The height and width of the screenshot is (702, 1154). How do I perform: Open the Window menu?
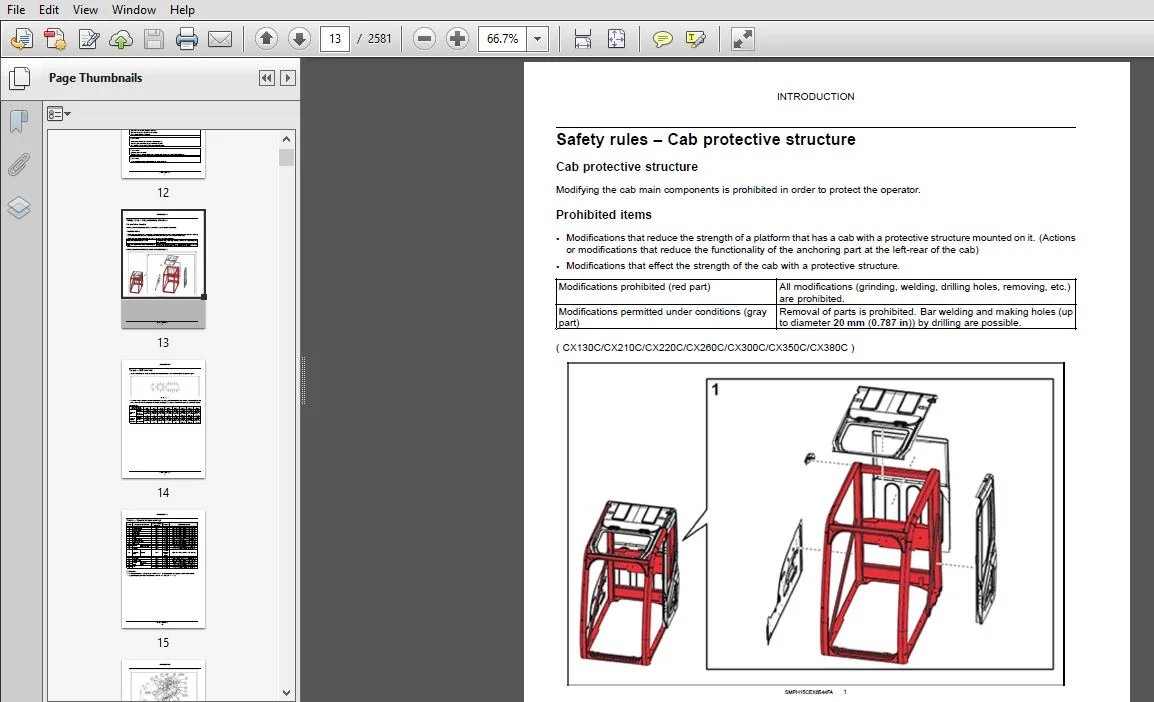[133, 10]
